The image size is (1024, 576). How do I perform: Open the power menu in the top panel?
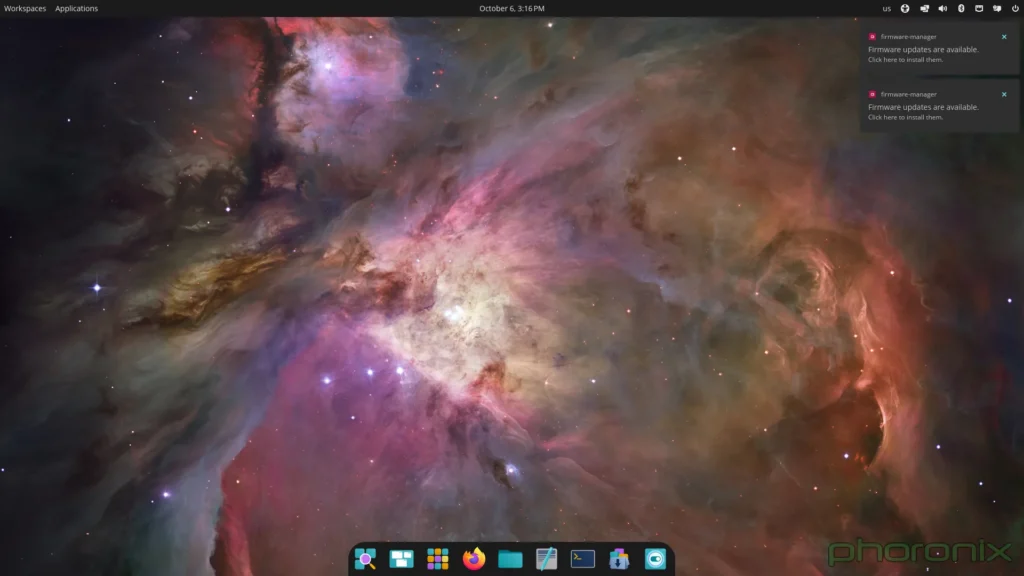1015,8
